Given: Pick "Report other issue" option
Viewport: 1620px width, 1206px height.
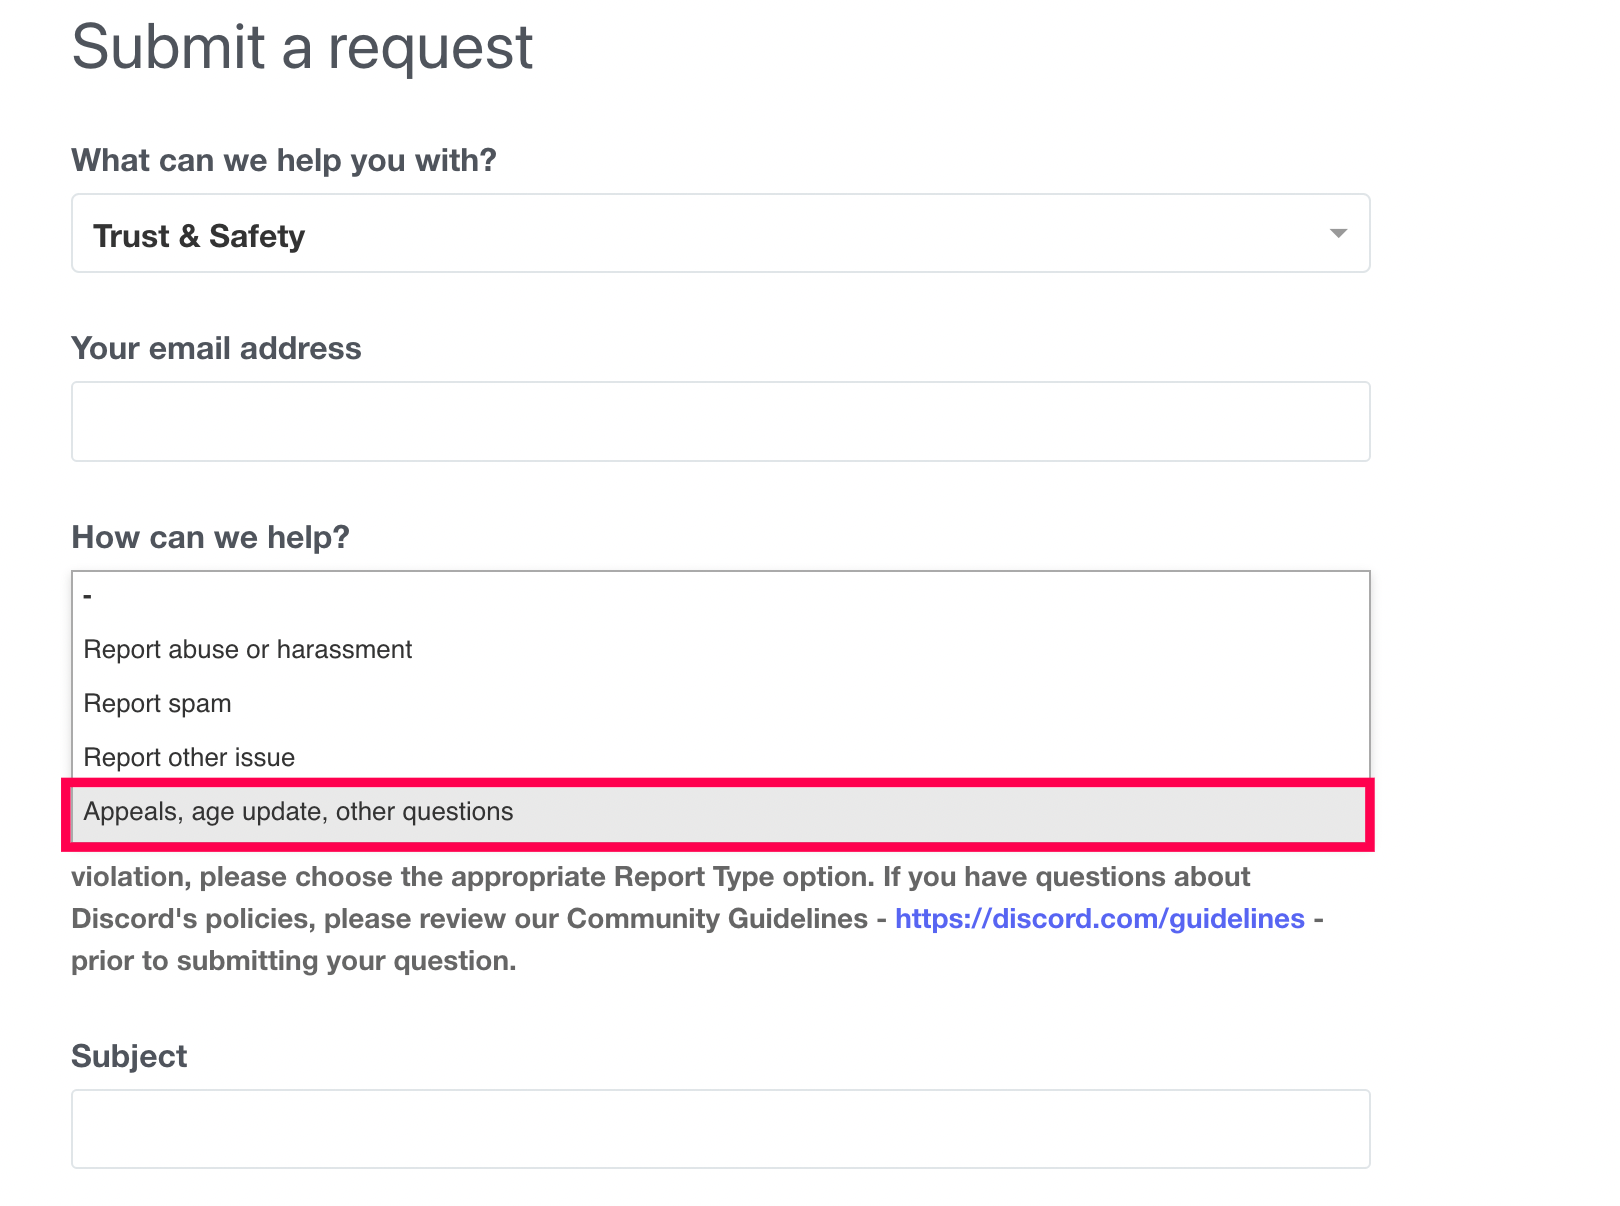Looking at the screenshot, I should coord(190,758).
